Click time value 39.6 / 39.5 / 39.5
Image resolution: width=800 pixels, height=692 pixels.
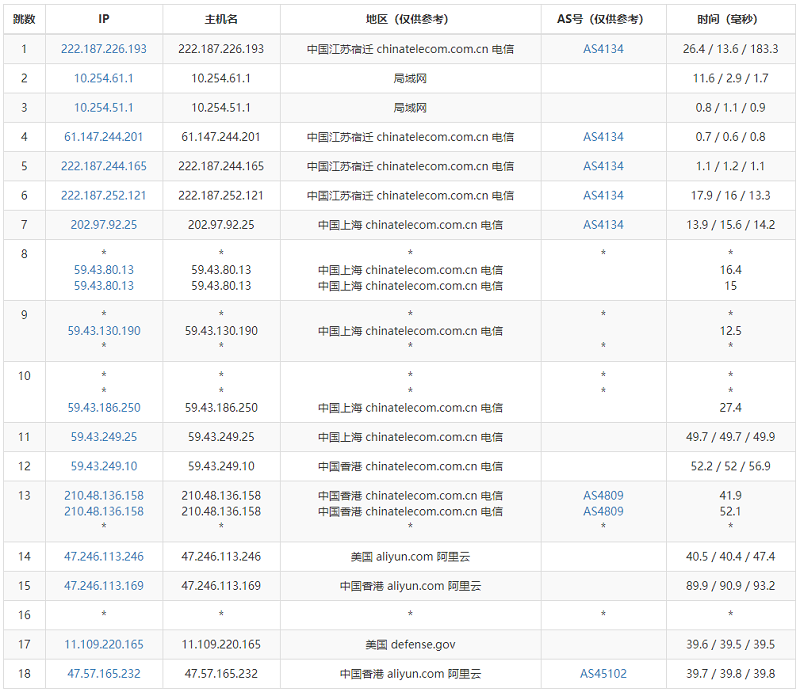pos(731,645)
